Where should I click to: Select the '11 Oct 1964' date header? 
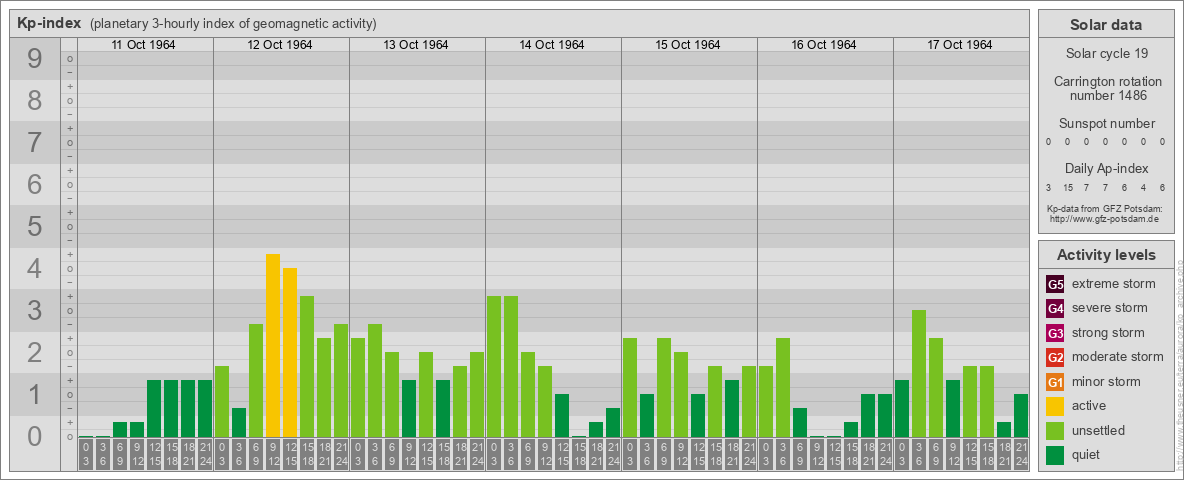pyautogui.click(x=143, y=45)
